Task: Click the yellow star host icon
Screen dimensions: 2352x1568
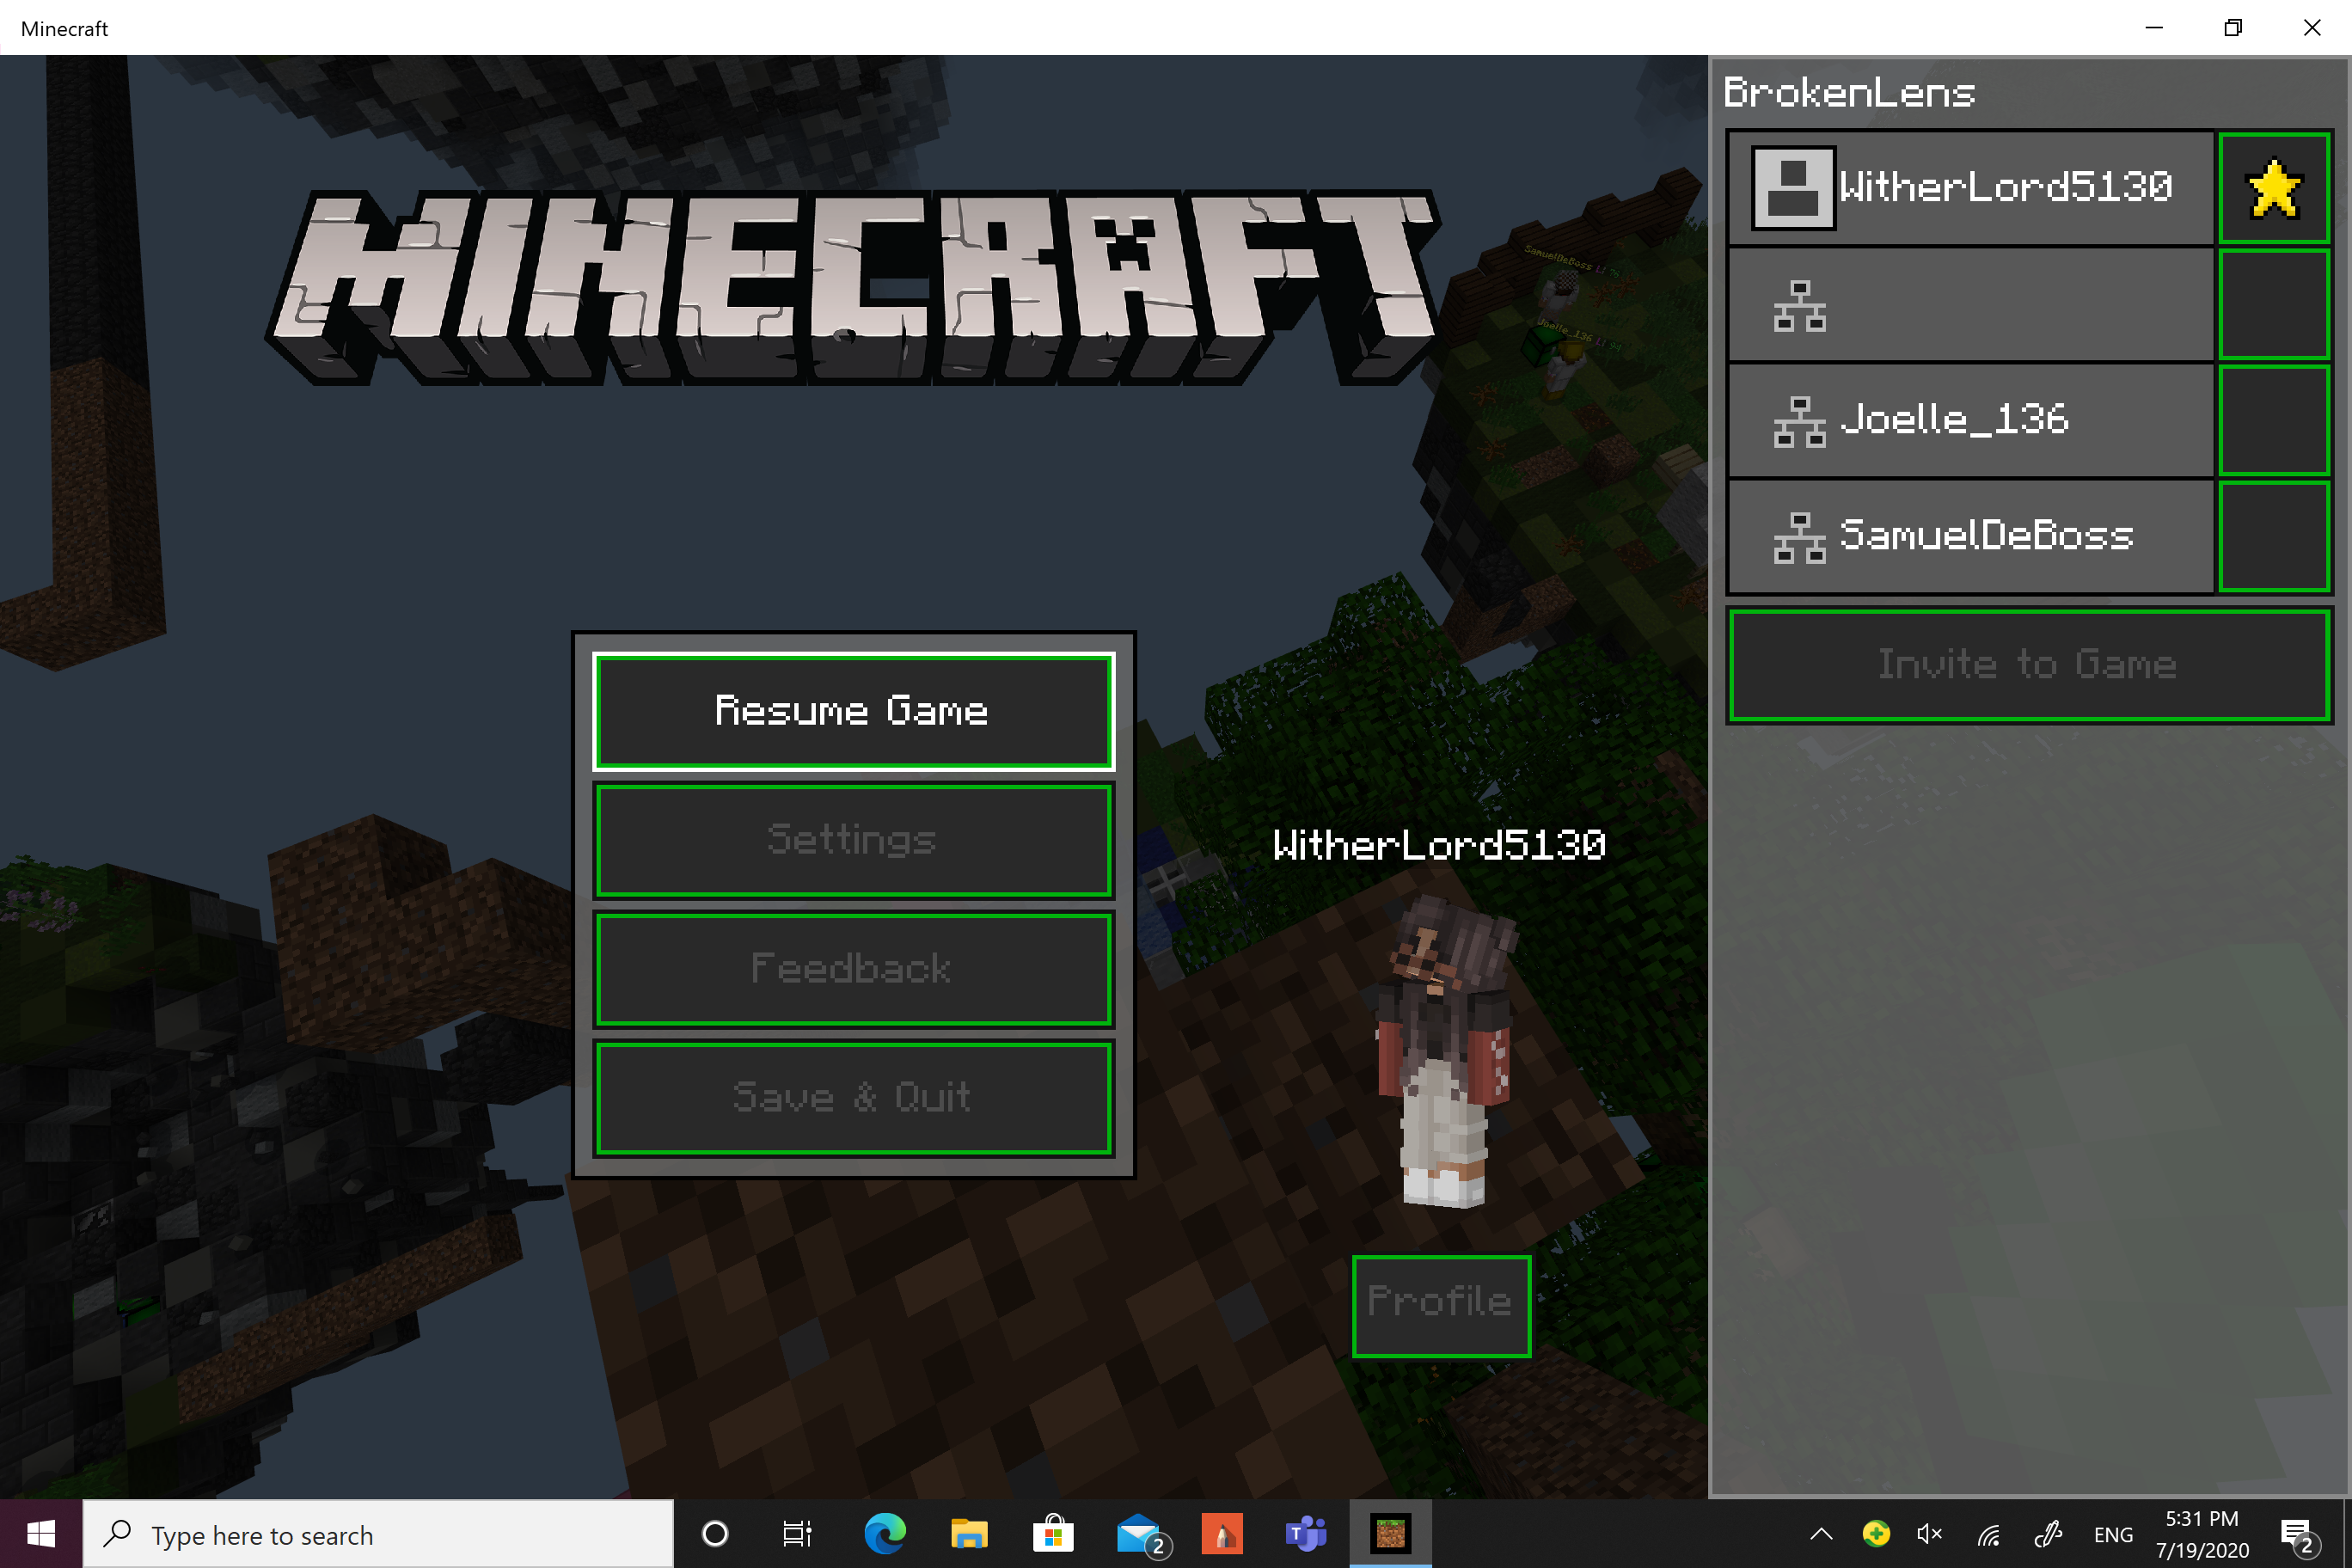Action: (x=2274, y=188)
